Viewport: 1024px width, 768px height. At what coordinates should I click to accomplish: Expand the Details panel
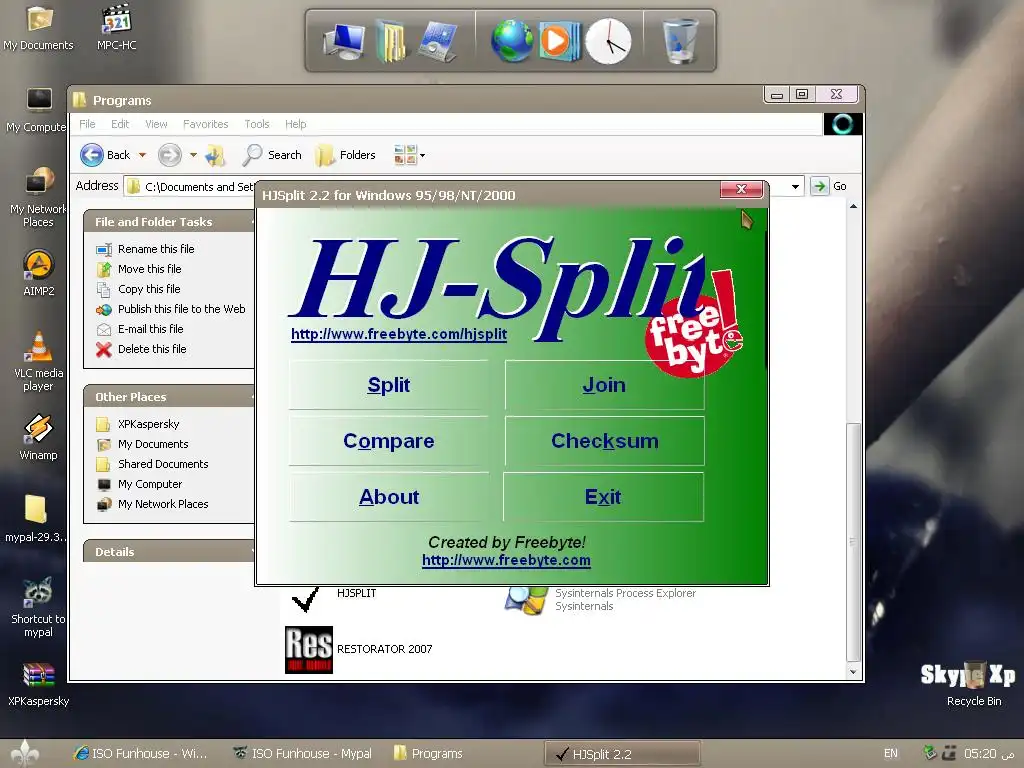point(169,551)
